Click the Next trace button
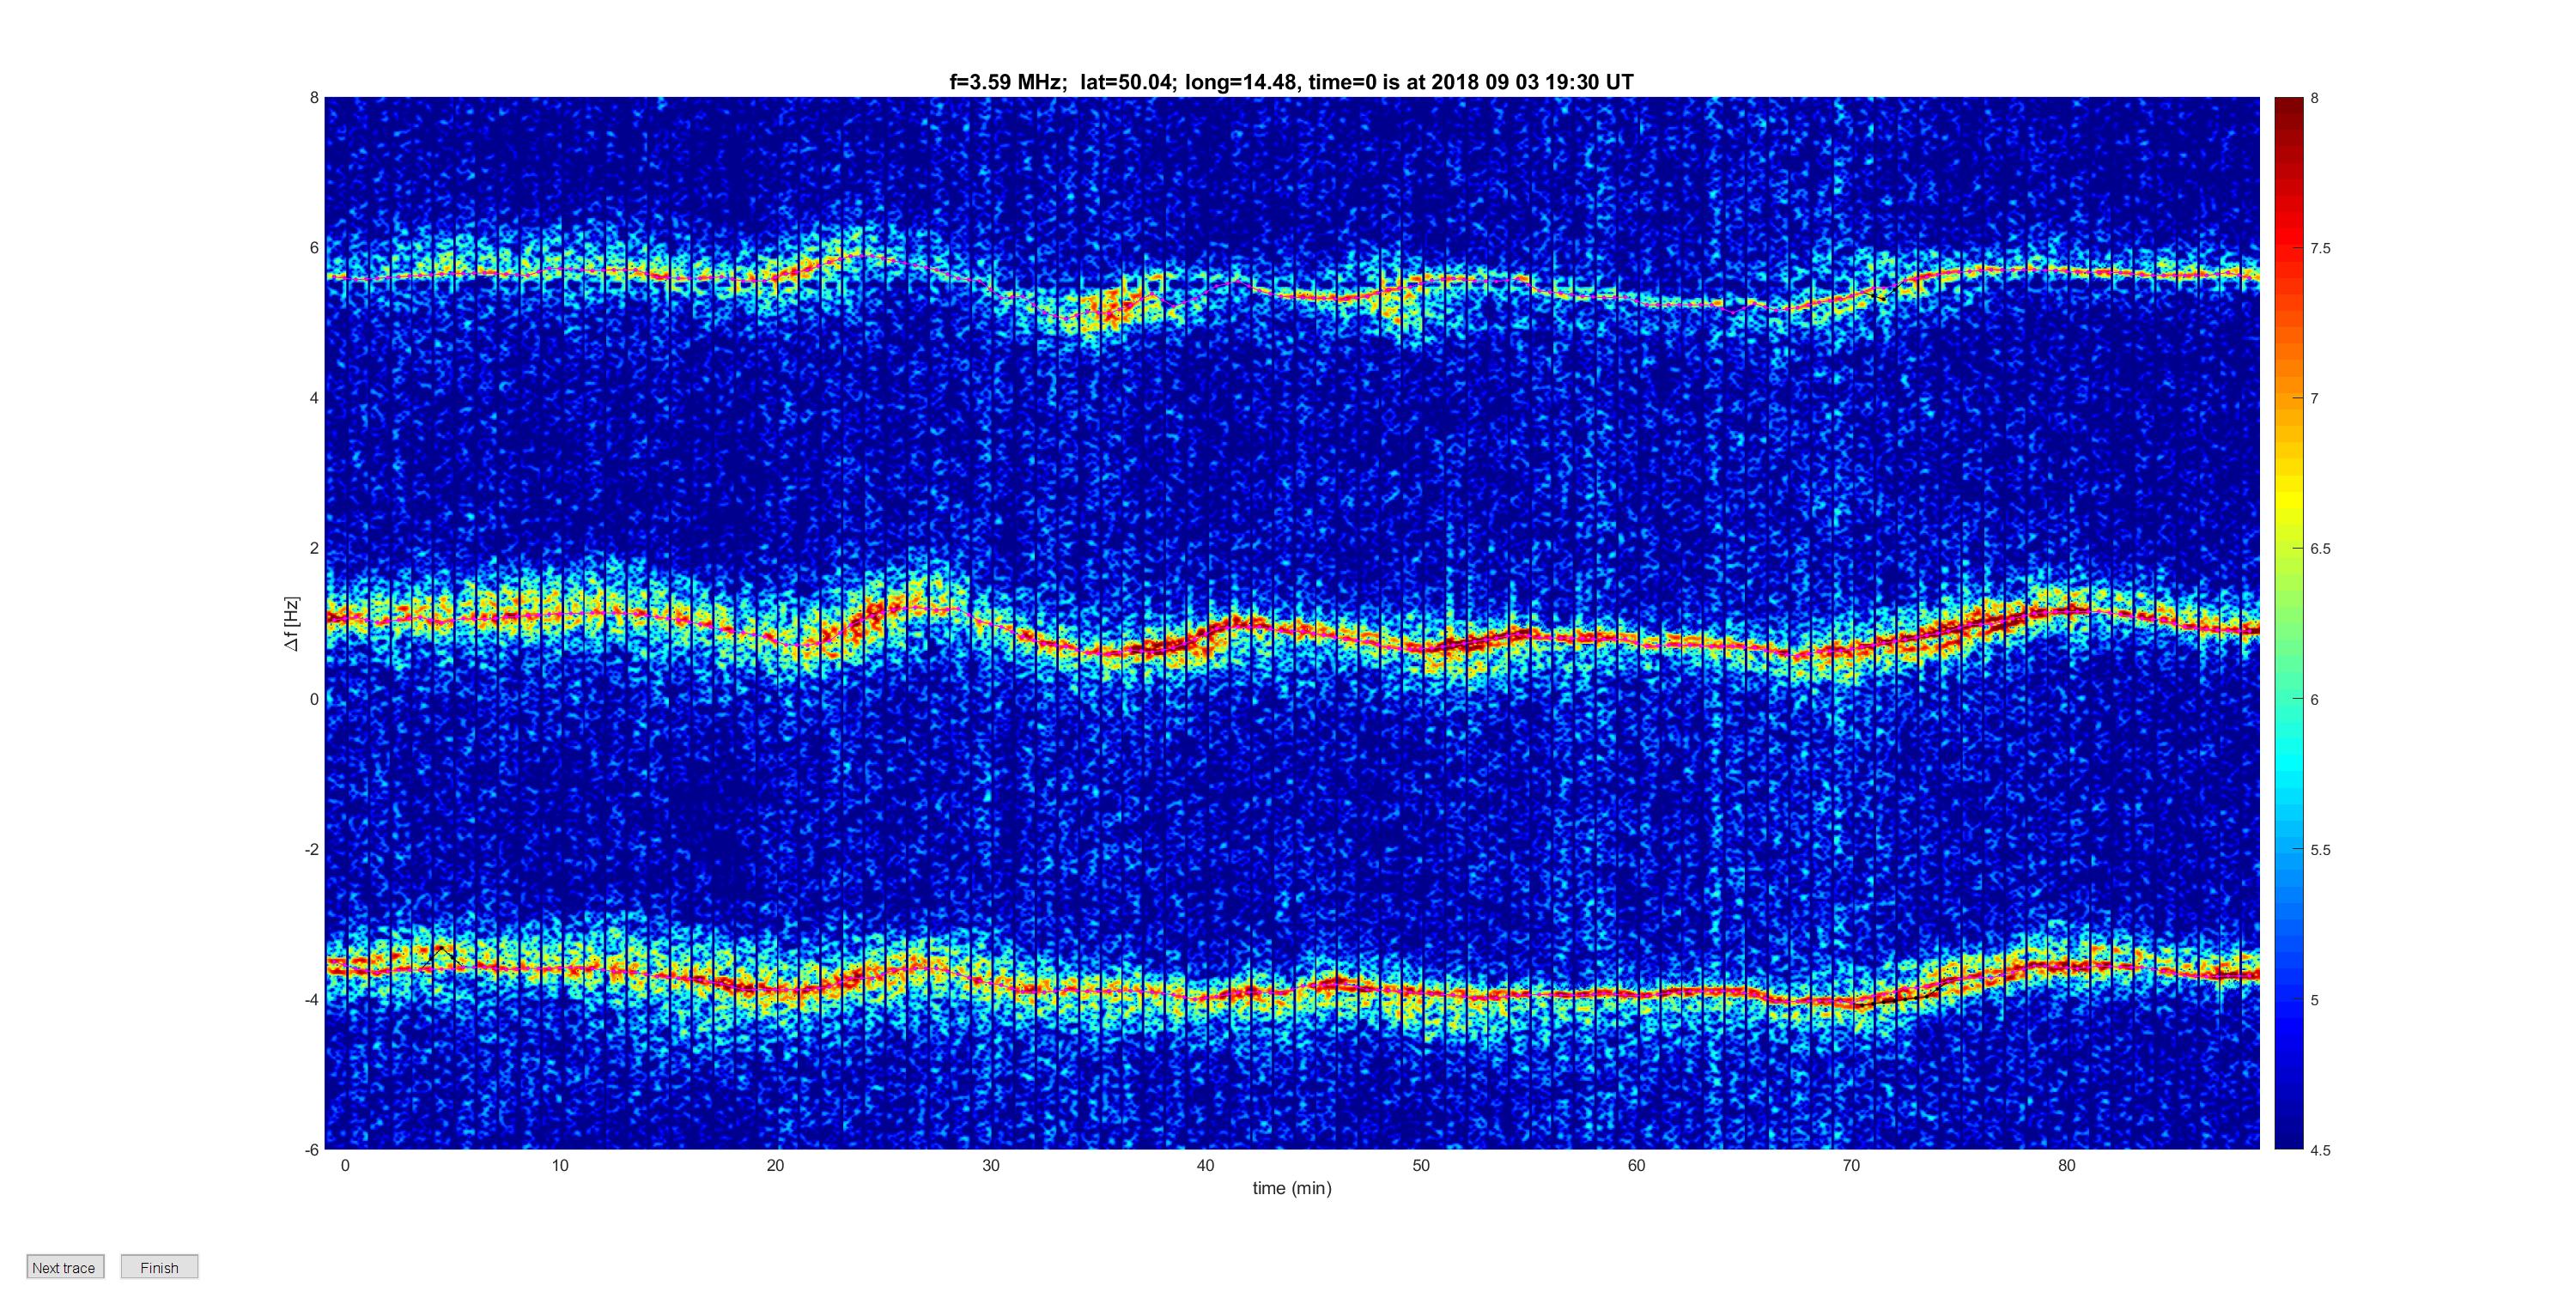Image resolution: width=2576 pixels, height=1292 pixels. coord(65,1267)
